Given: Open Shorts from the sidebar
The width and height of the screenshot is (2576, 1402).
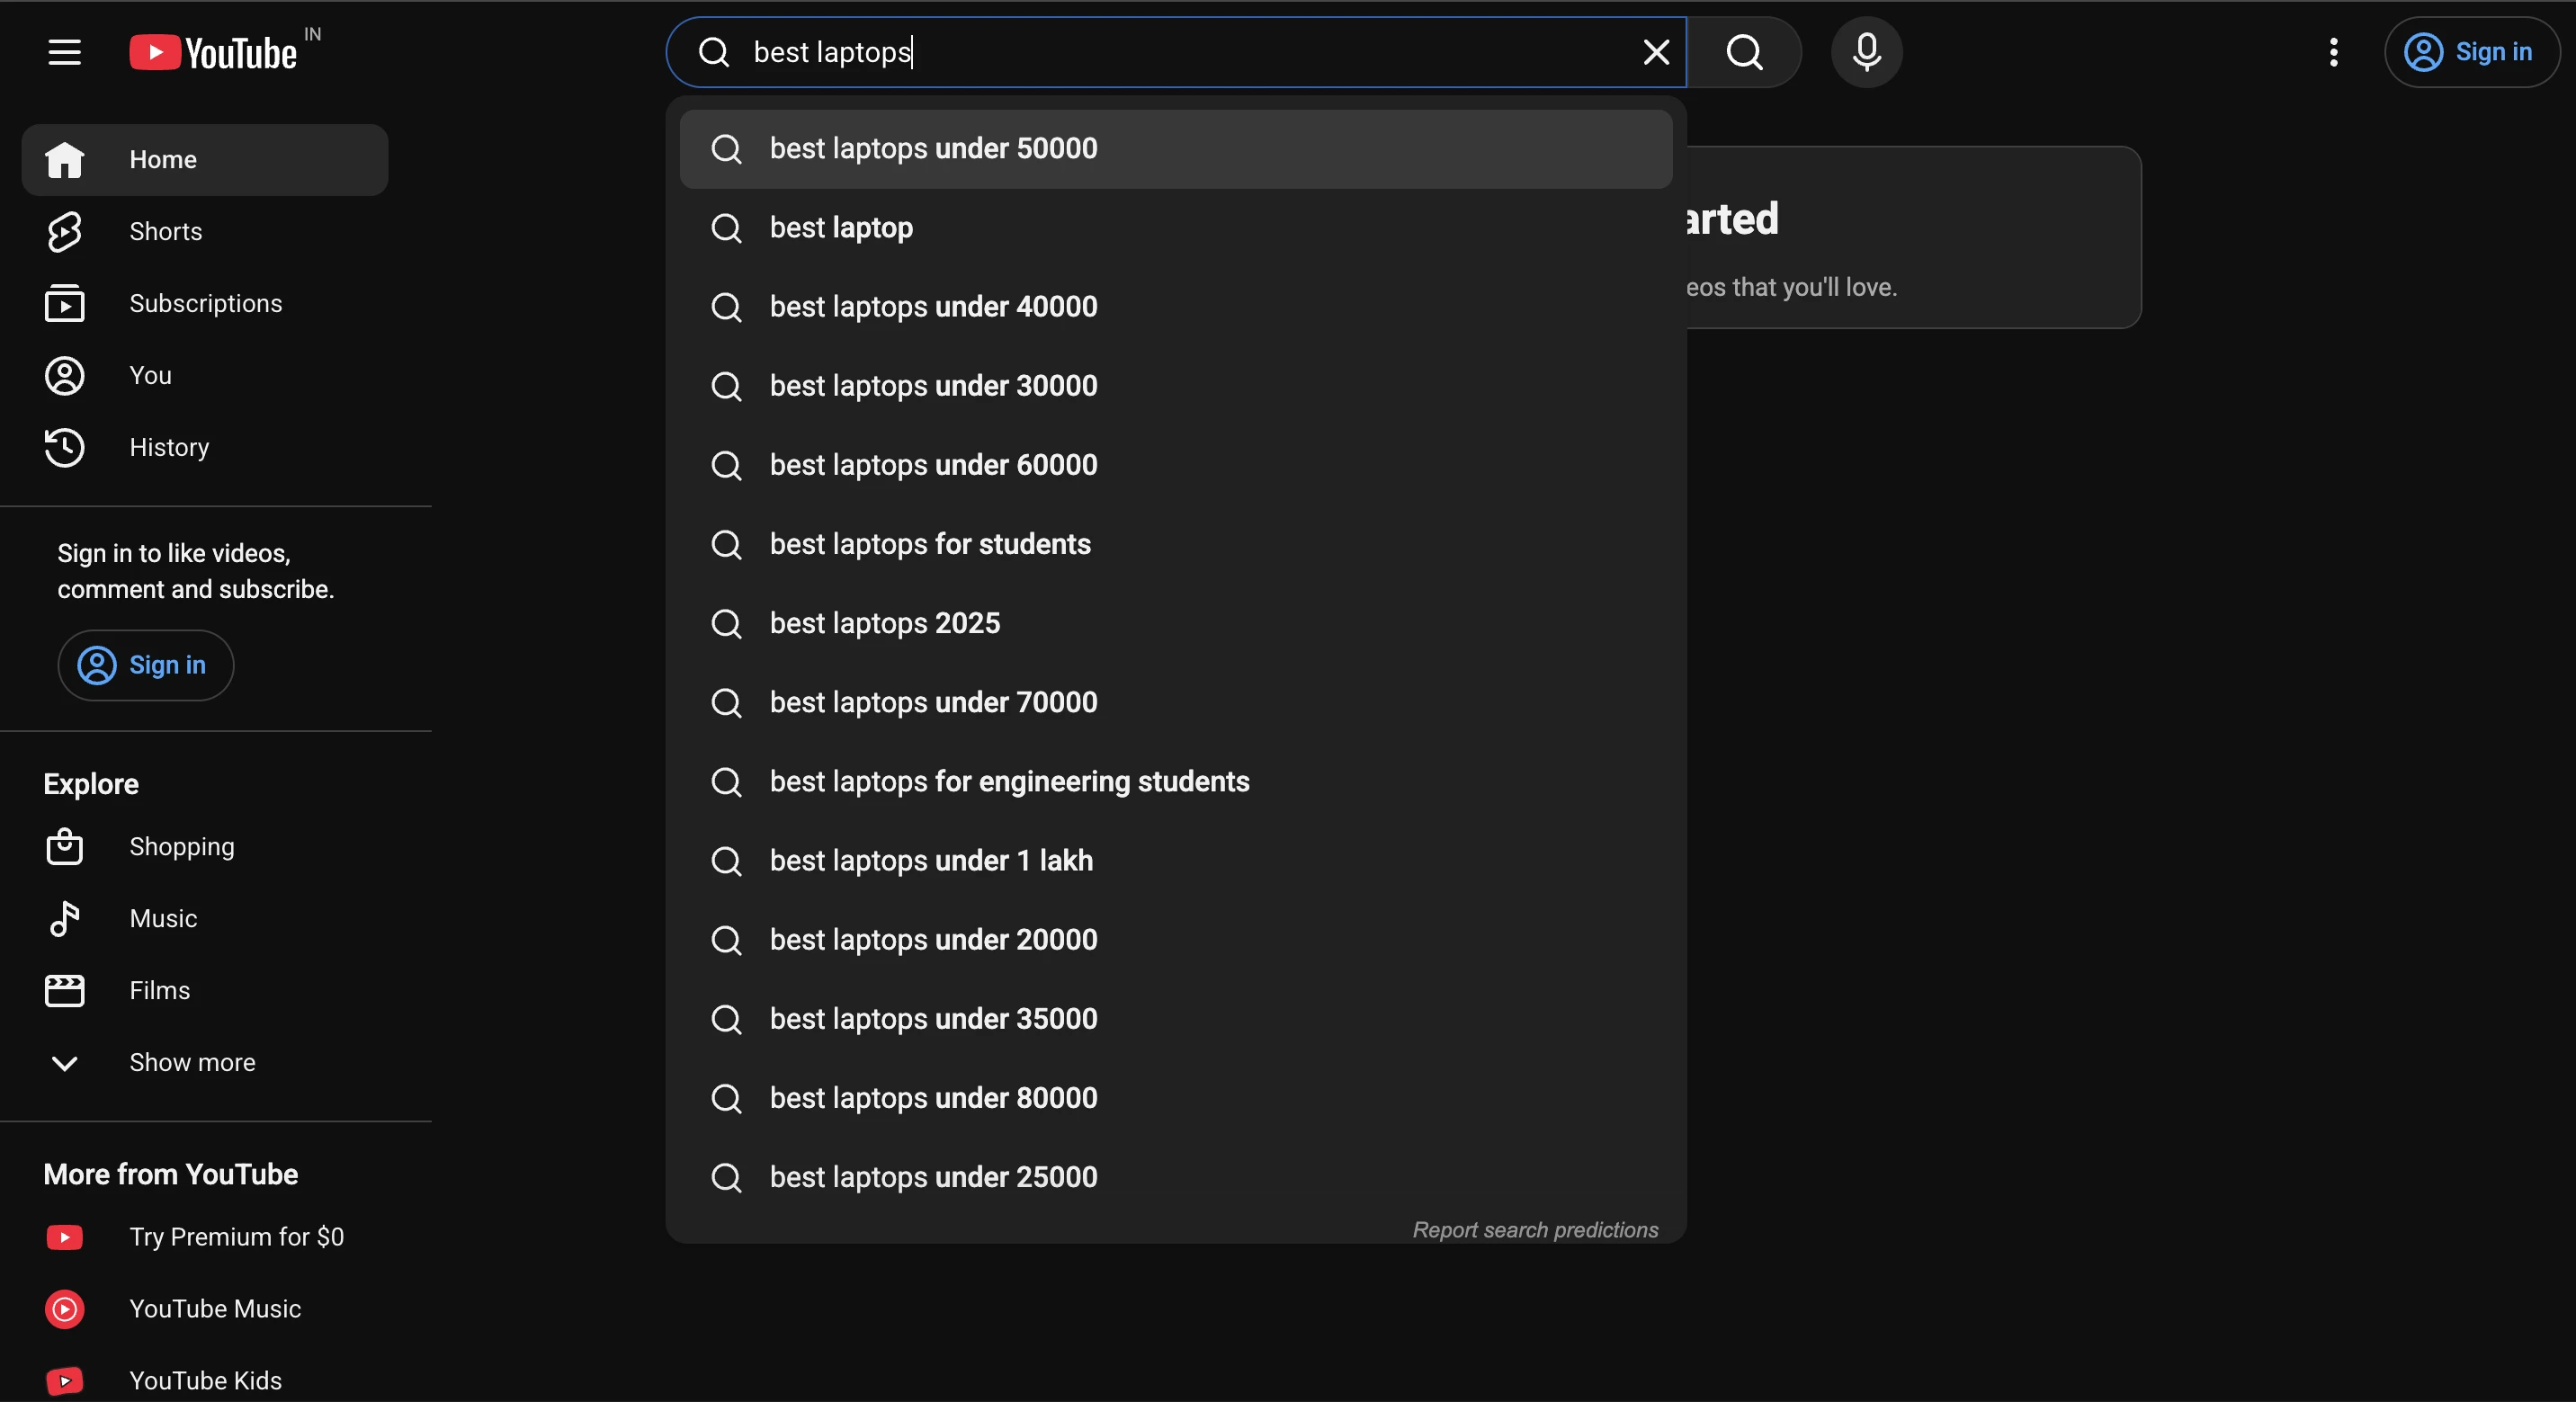Looking at the screenshot, I should (x=205, y=232).
